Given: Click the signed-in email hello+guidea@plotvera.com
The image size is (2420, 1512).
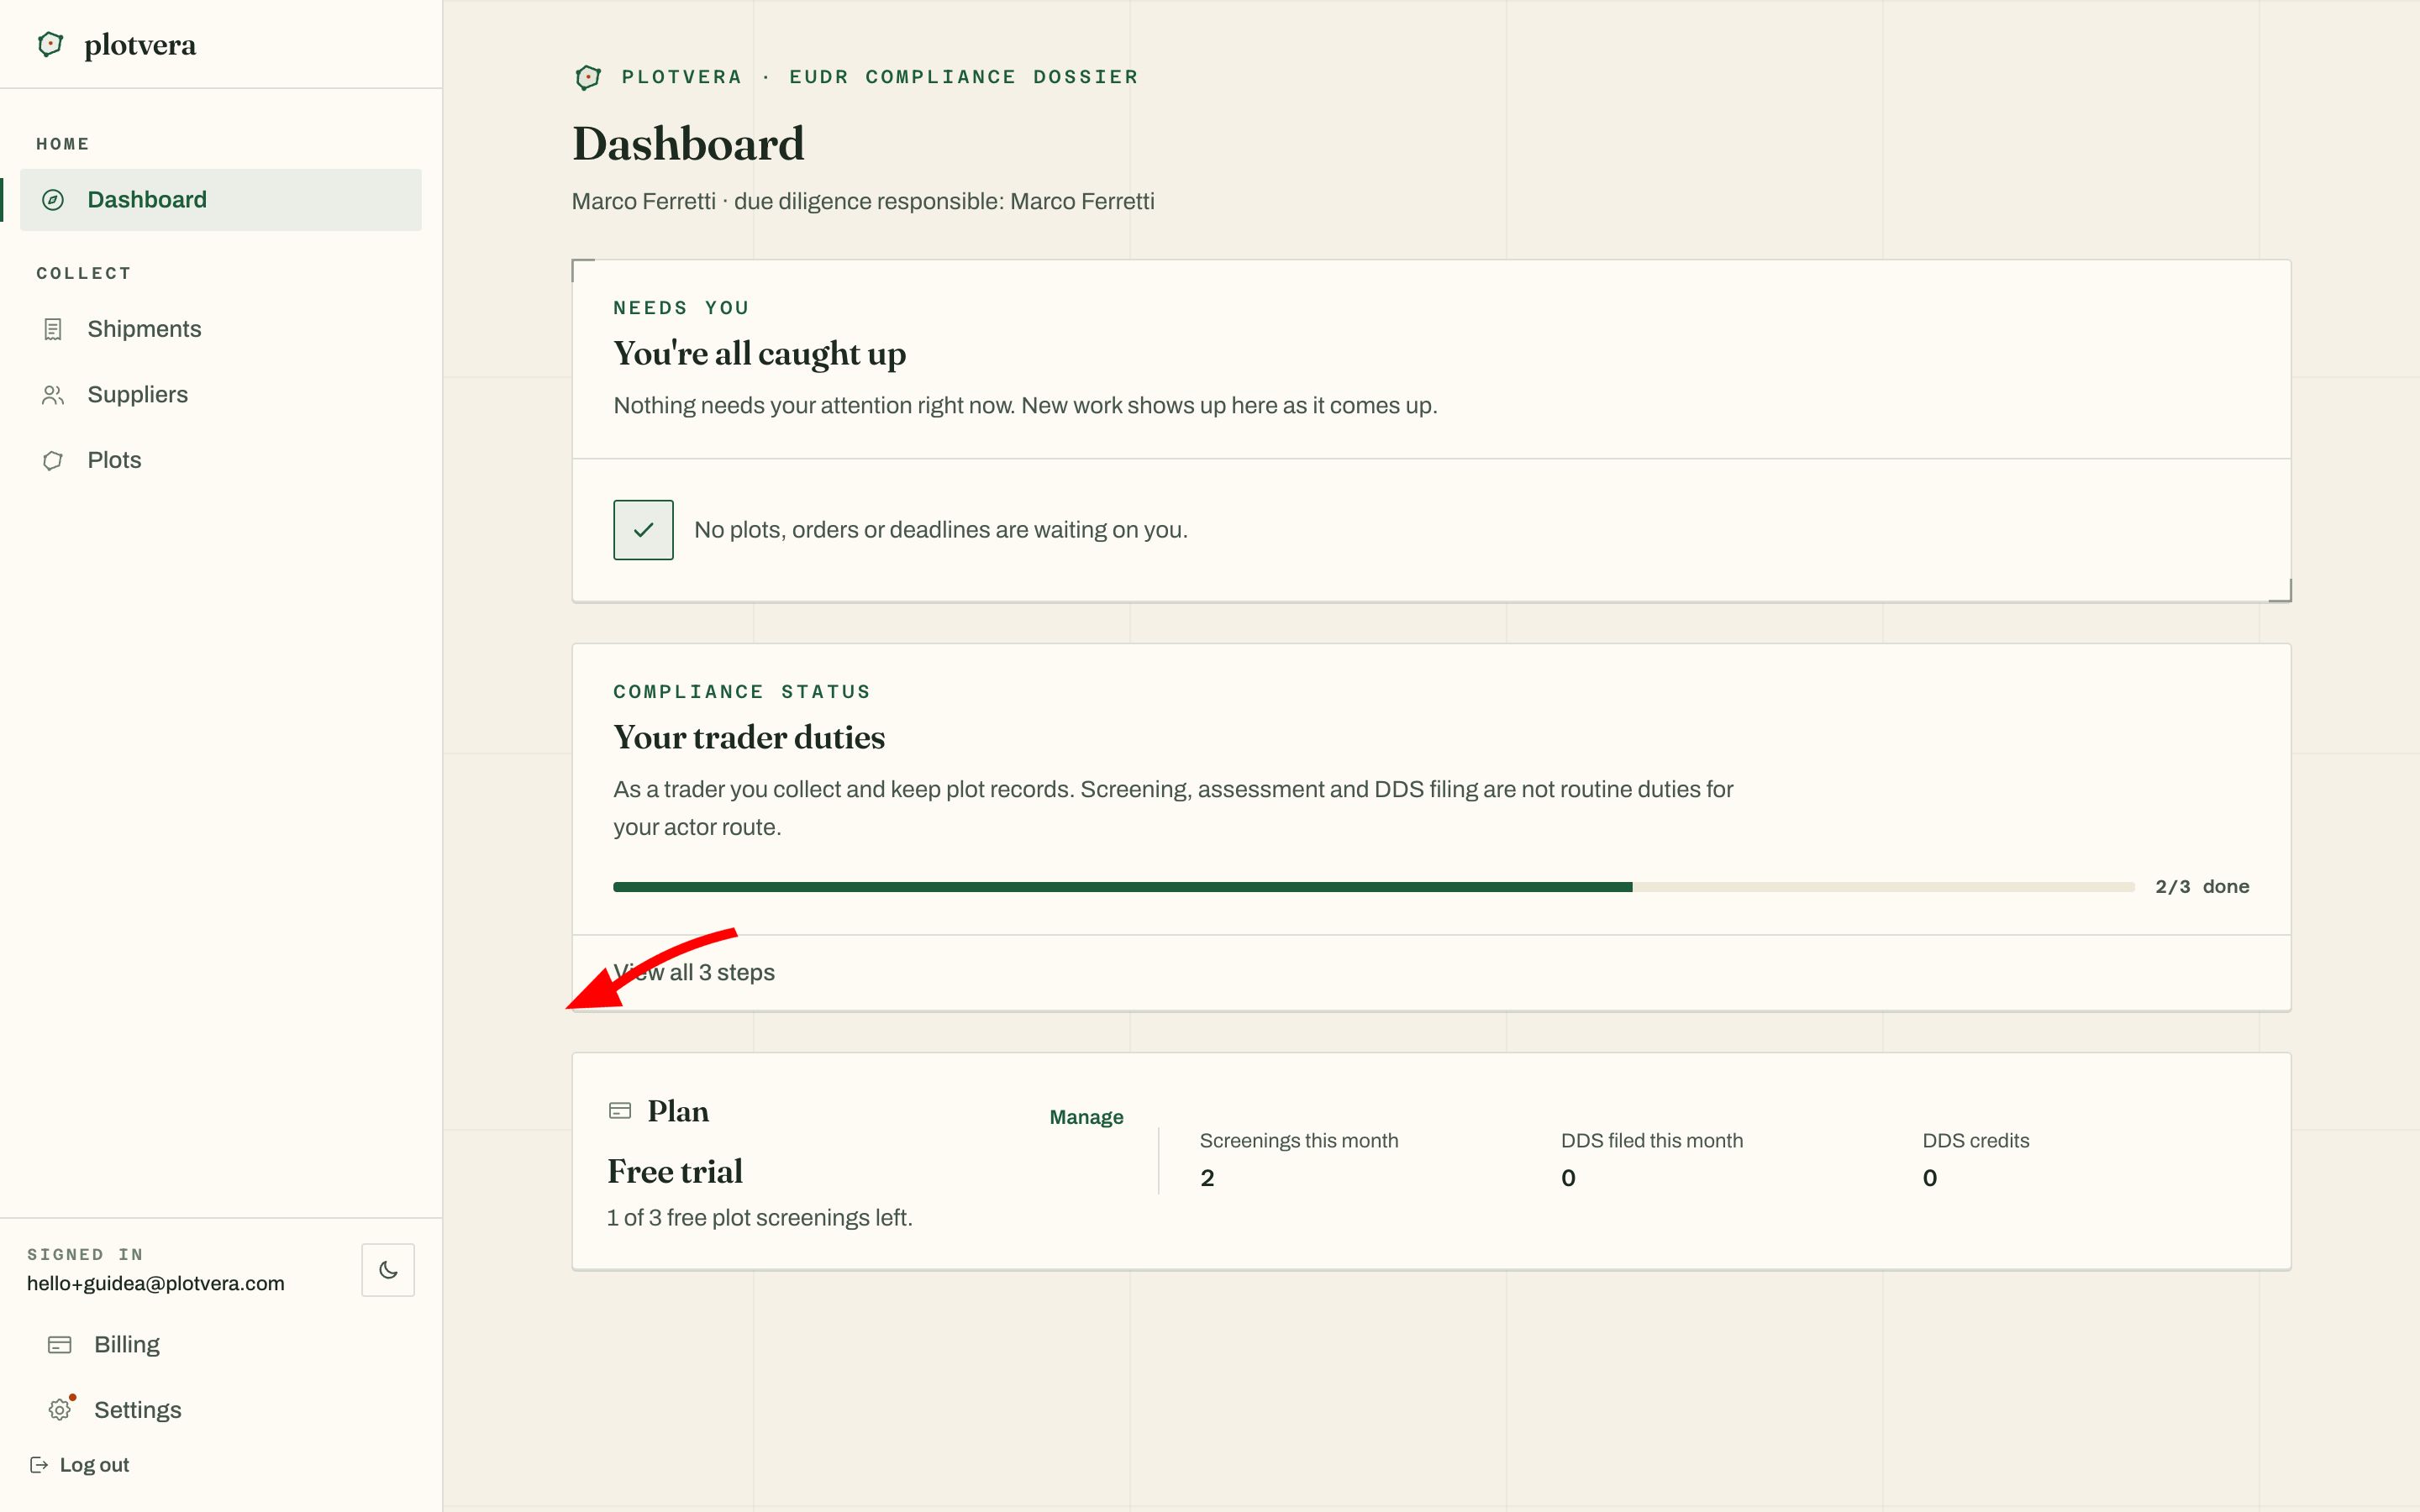Looking at the screenshot, I should (156, 1284).
